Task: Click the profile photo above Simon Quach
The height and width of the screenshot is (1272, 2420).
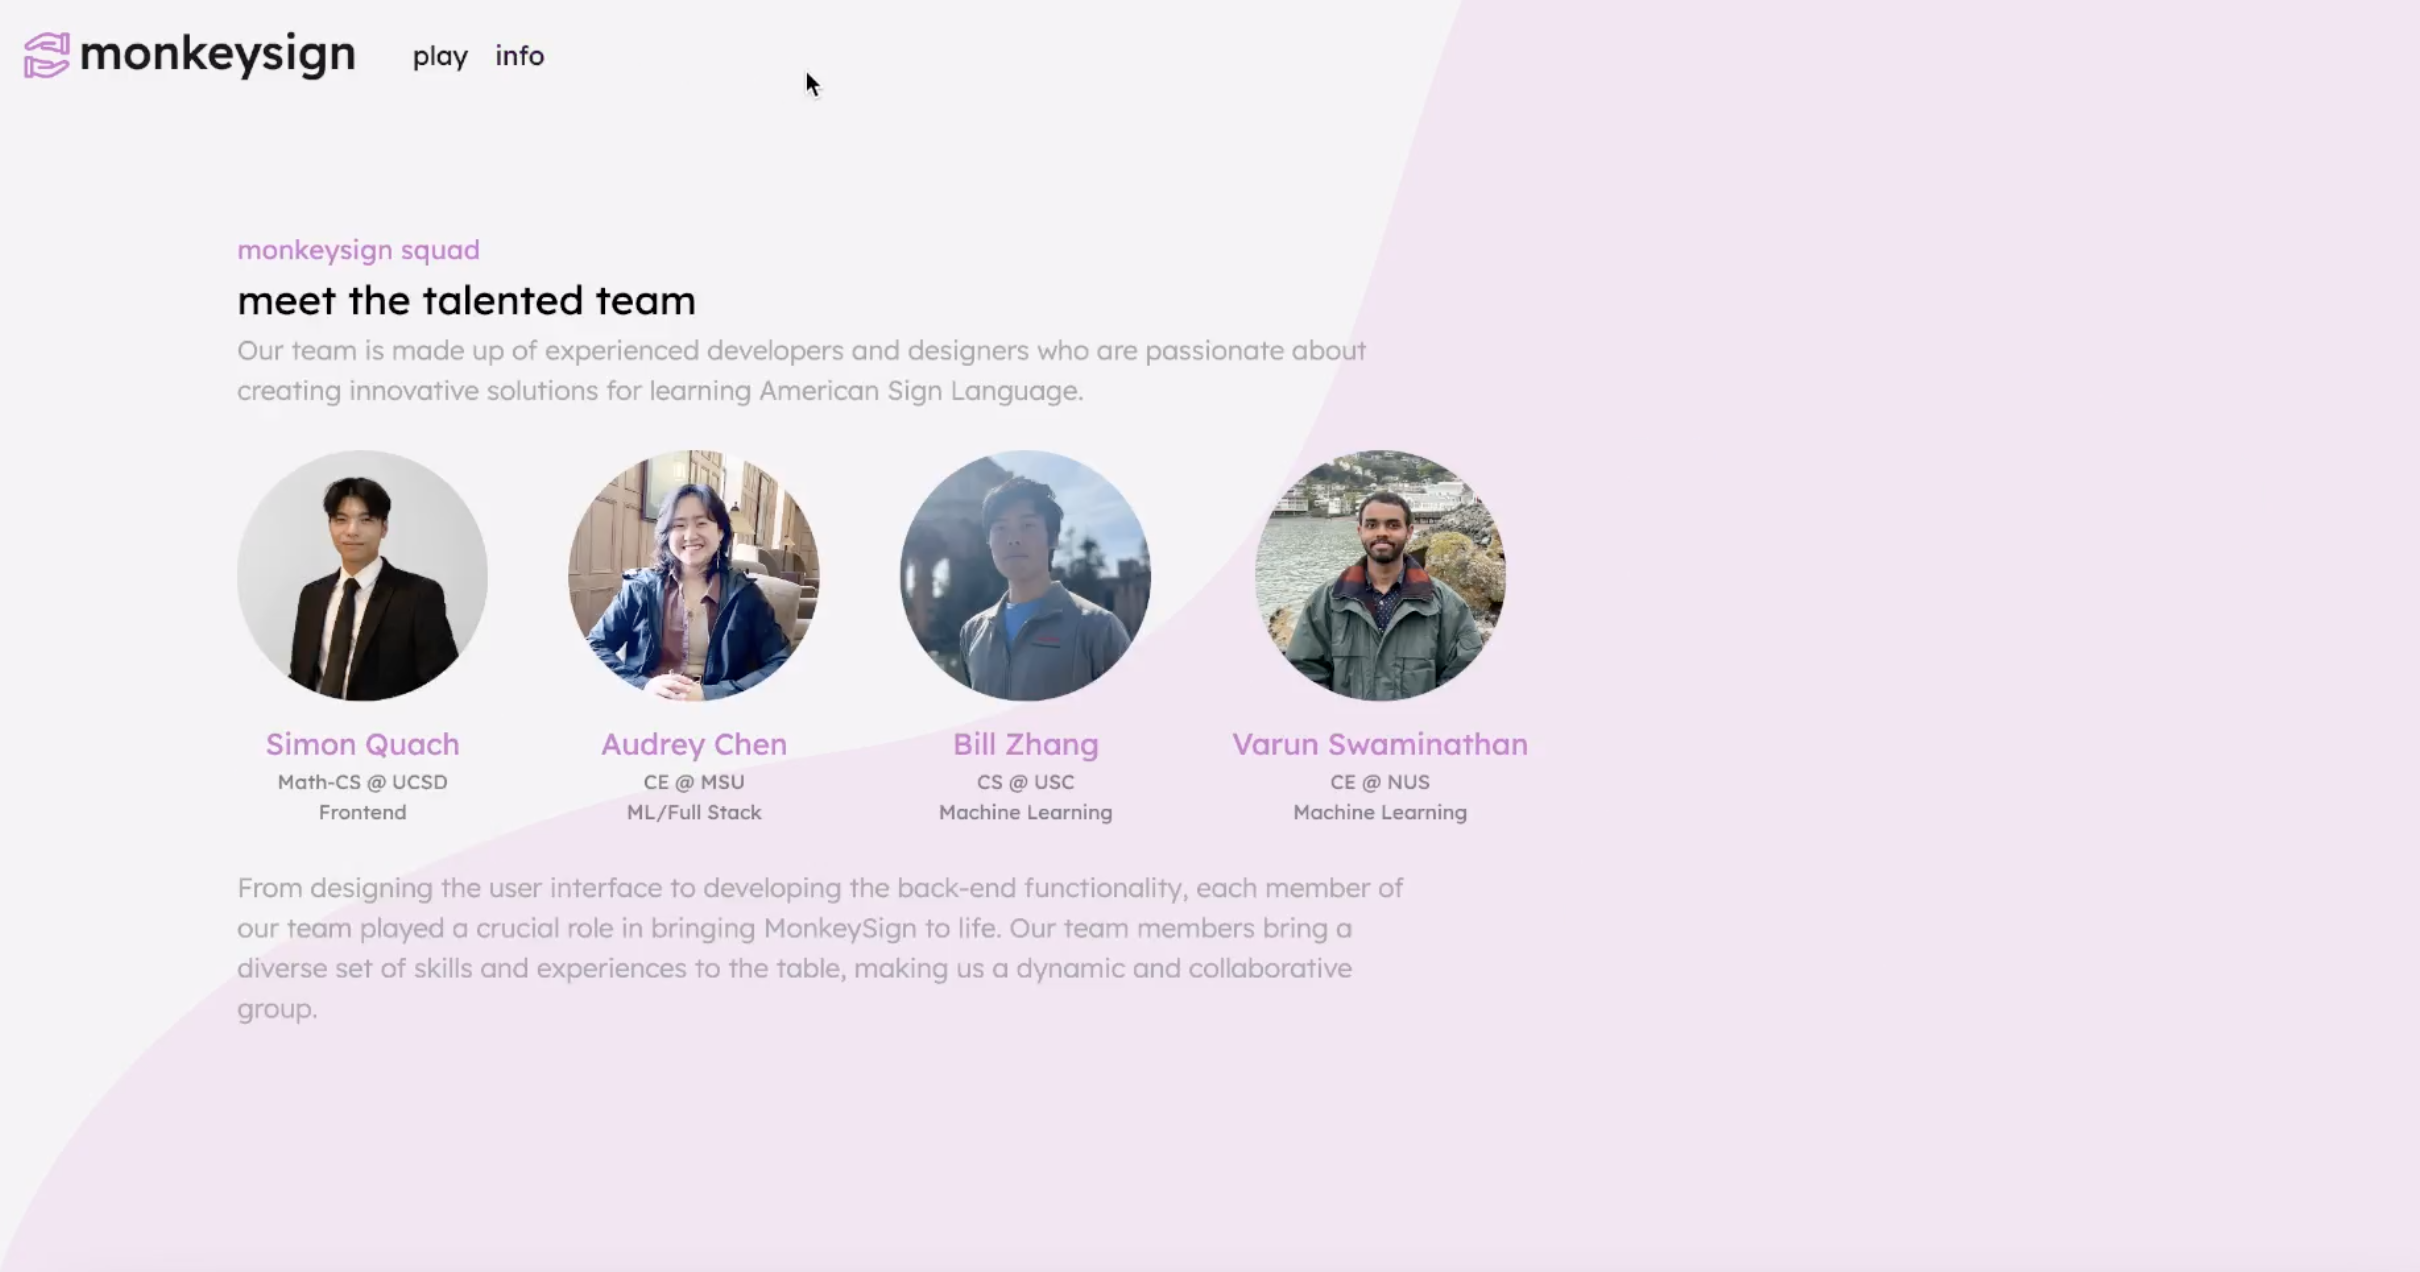Action: 362,575
